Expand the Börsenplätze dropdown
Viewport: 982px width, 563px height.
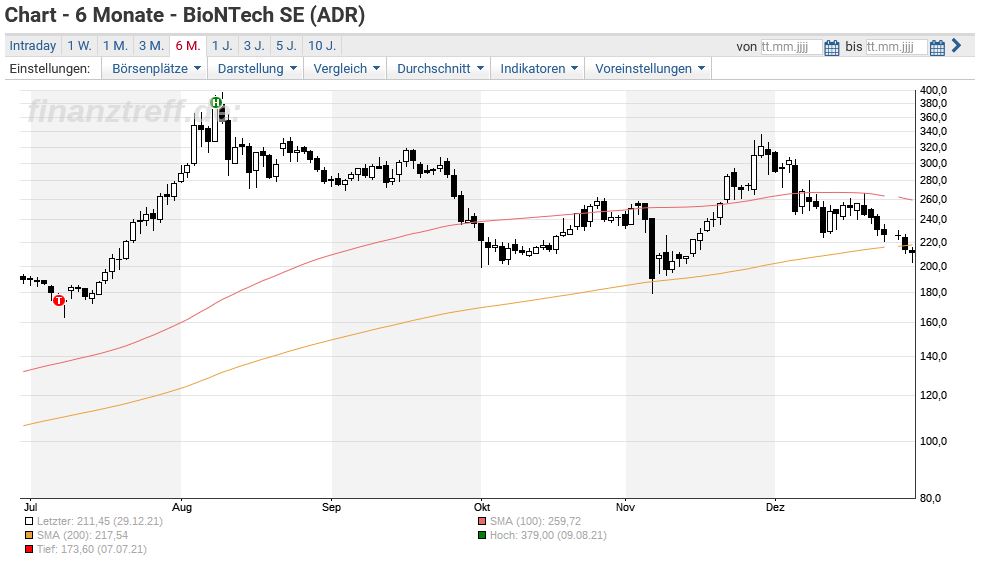156,69
